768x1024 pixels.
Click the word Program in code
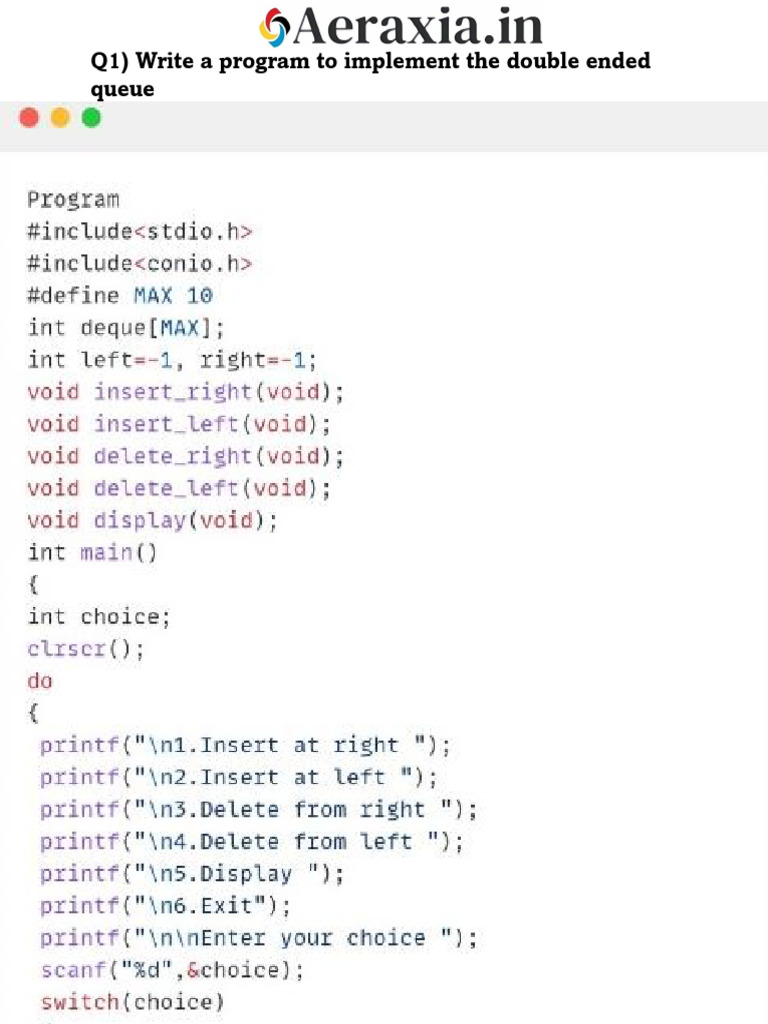pos(73,199)
